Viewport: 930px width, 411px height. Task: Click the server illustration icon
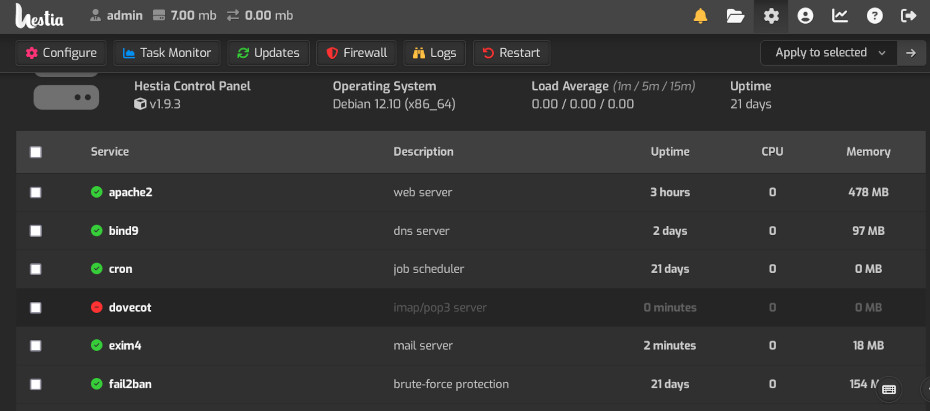point(66,91)
